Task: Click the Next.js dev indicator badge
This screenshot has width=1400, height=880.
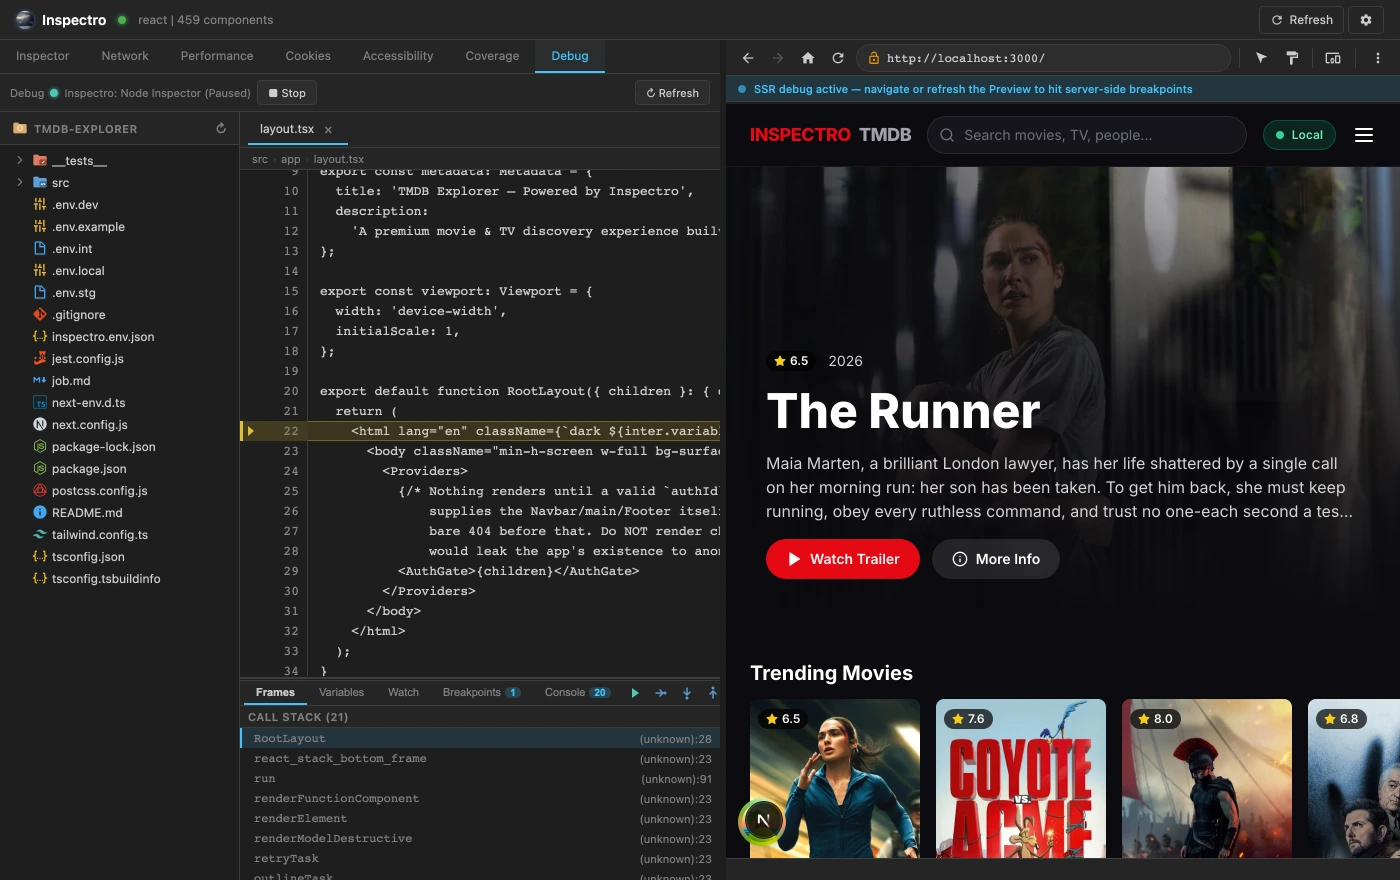Action: [x=763, y=820]
